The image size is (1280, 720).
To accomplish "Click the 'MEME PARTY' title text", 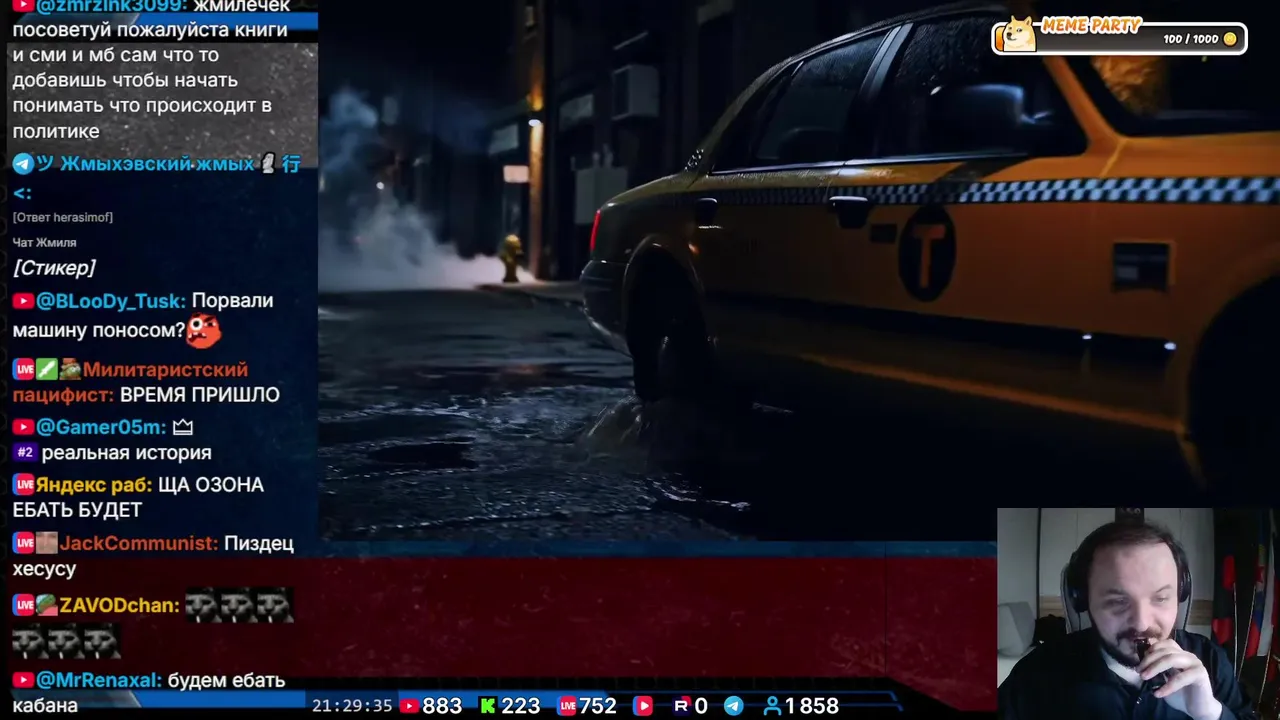I will click(x=1091, y=25).
